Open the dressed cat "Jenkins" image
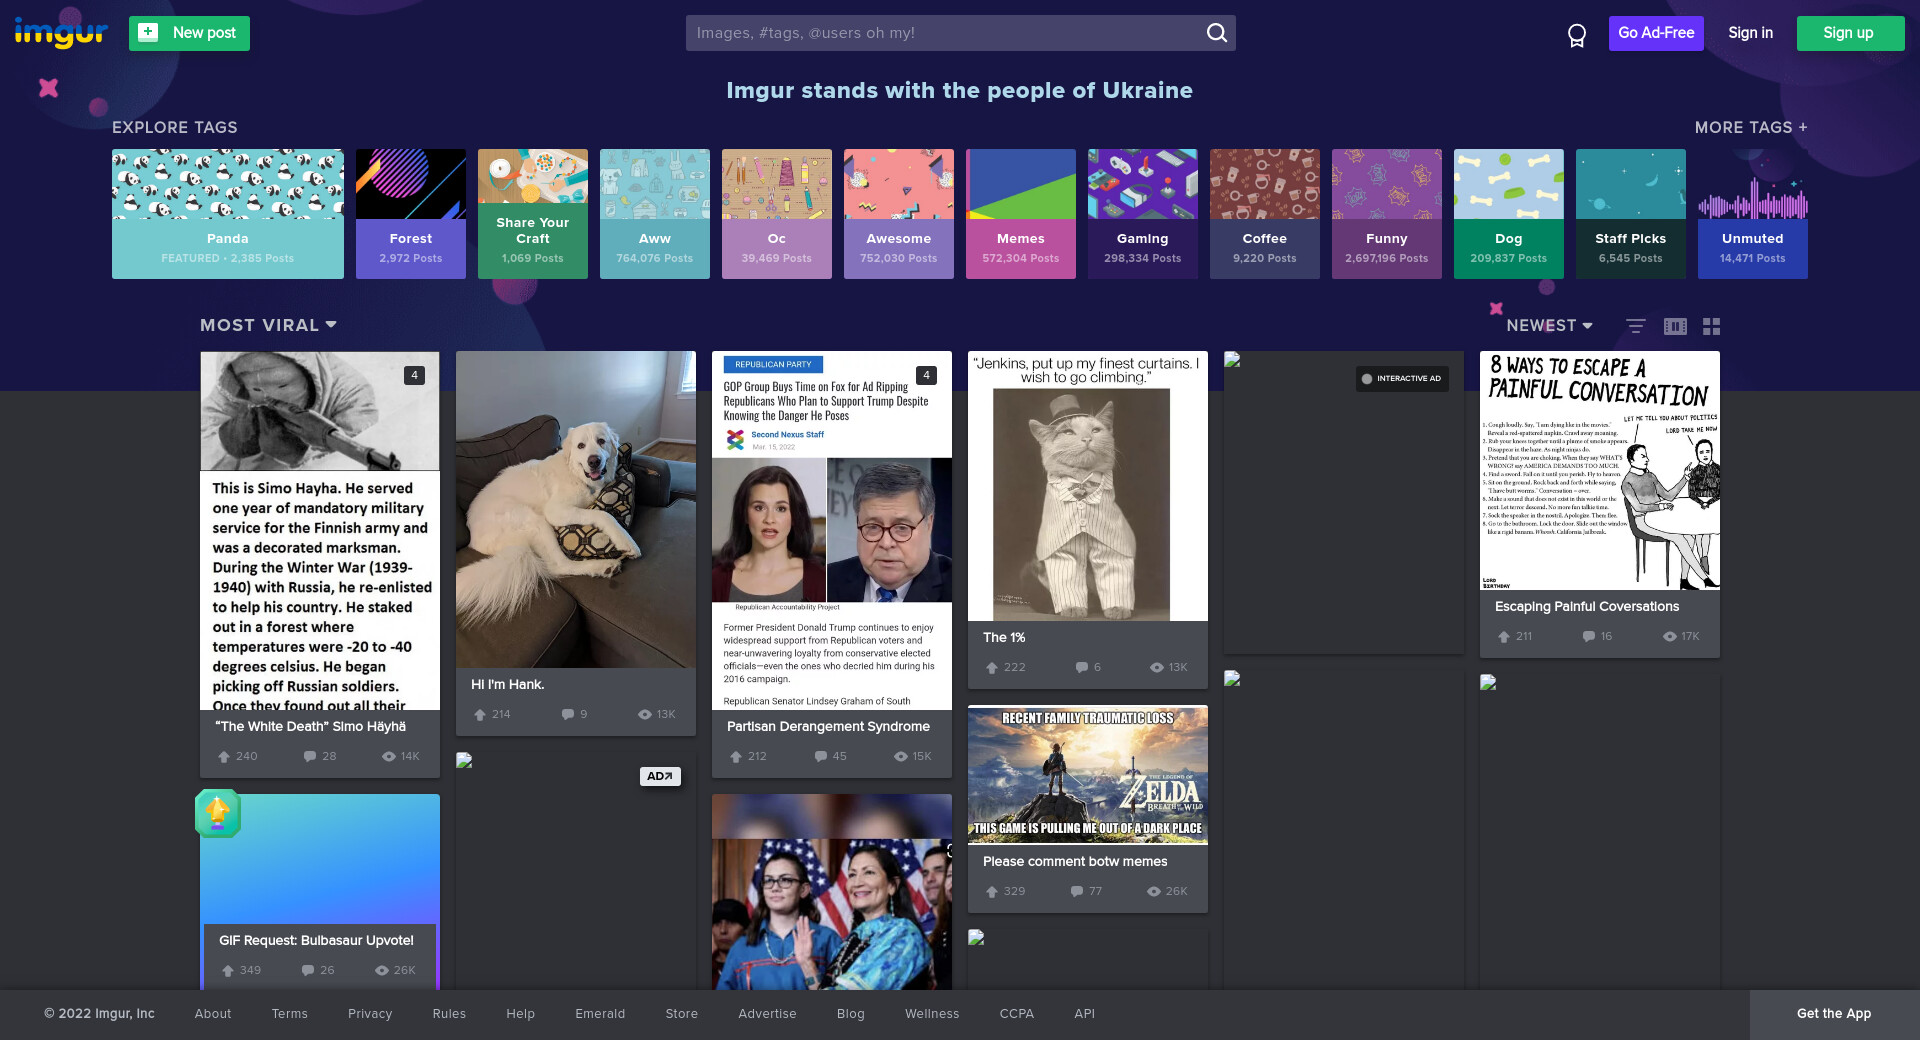The height and width of the screenshot is (1040, 1920). tap(1088, 486)
